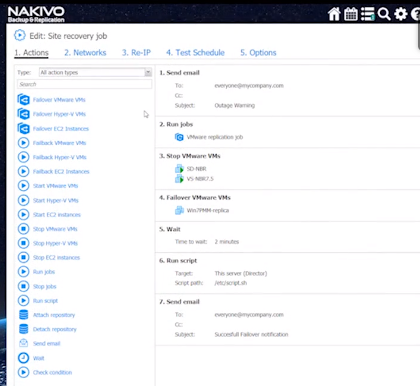Click the Wait clock icon
Screen dimensions: 420x386
coord(23,358)
